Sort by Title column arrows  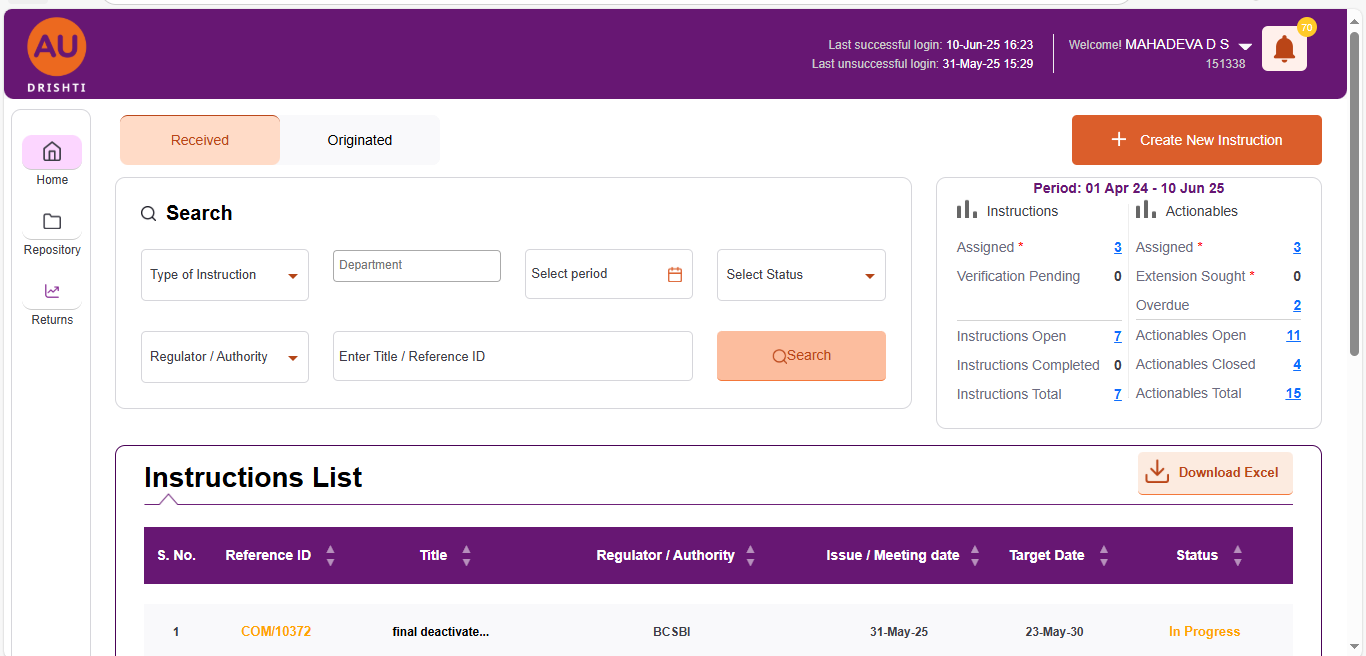(466, 556)
